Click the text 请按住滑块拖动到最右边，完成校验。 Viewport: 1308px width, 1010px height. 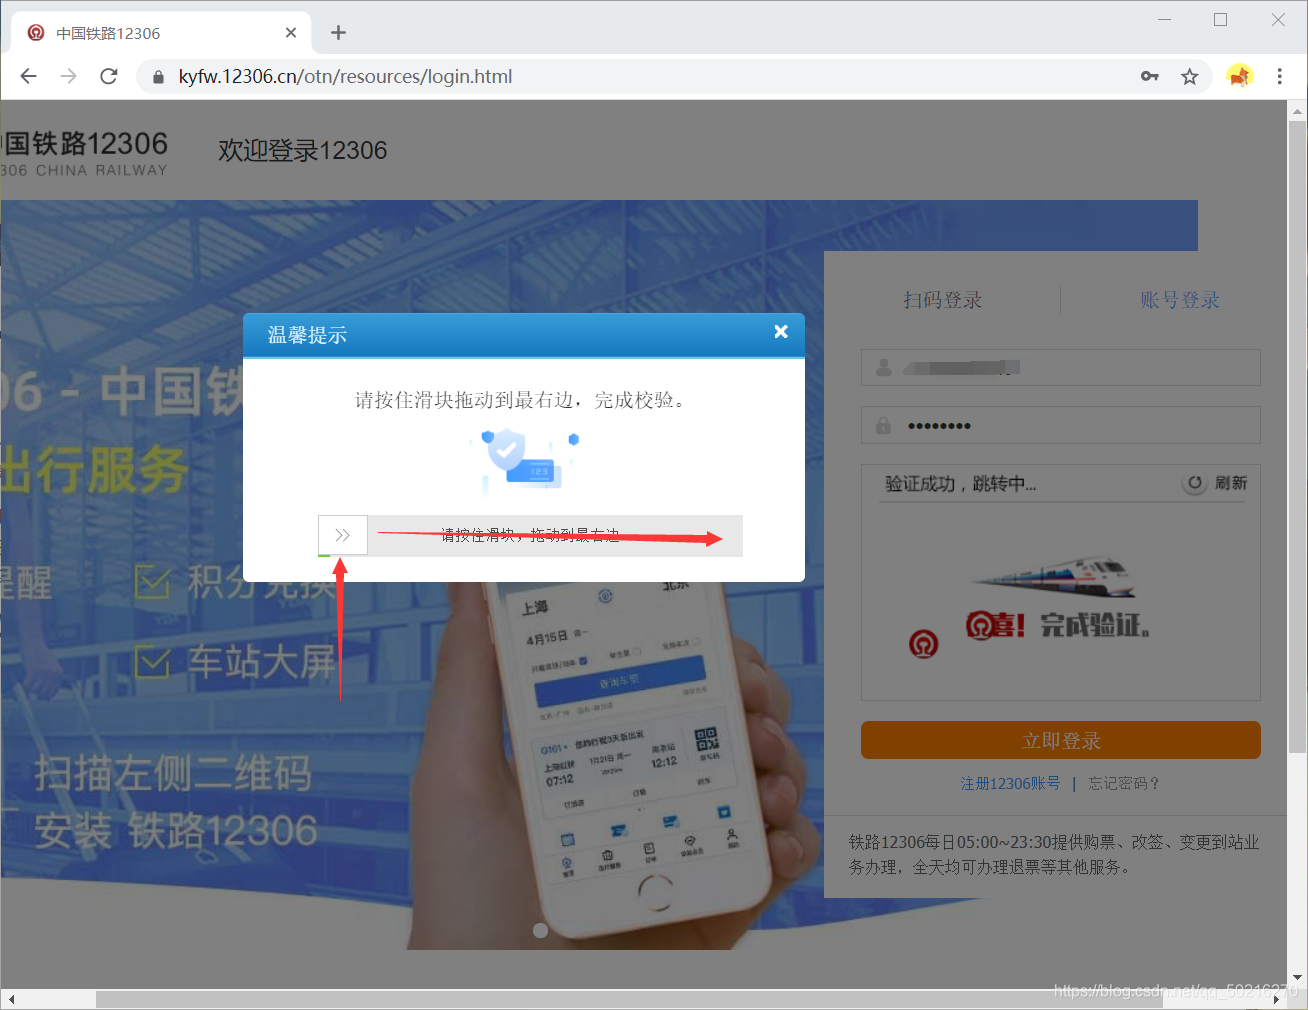(x=522, y=400)
